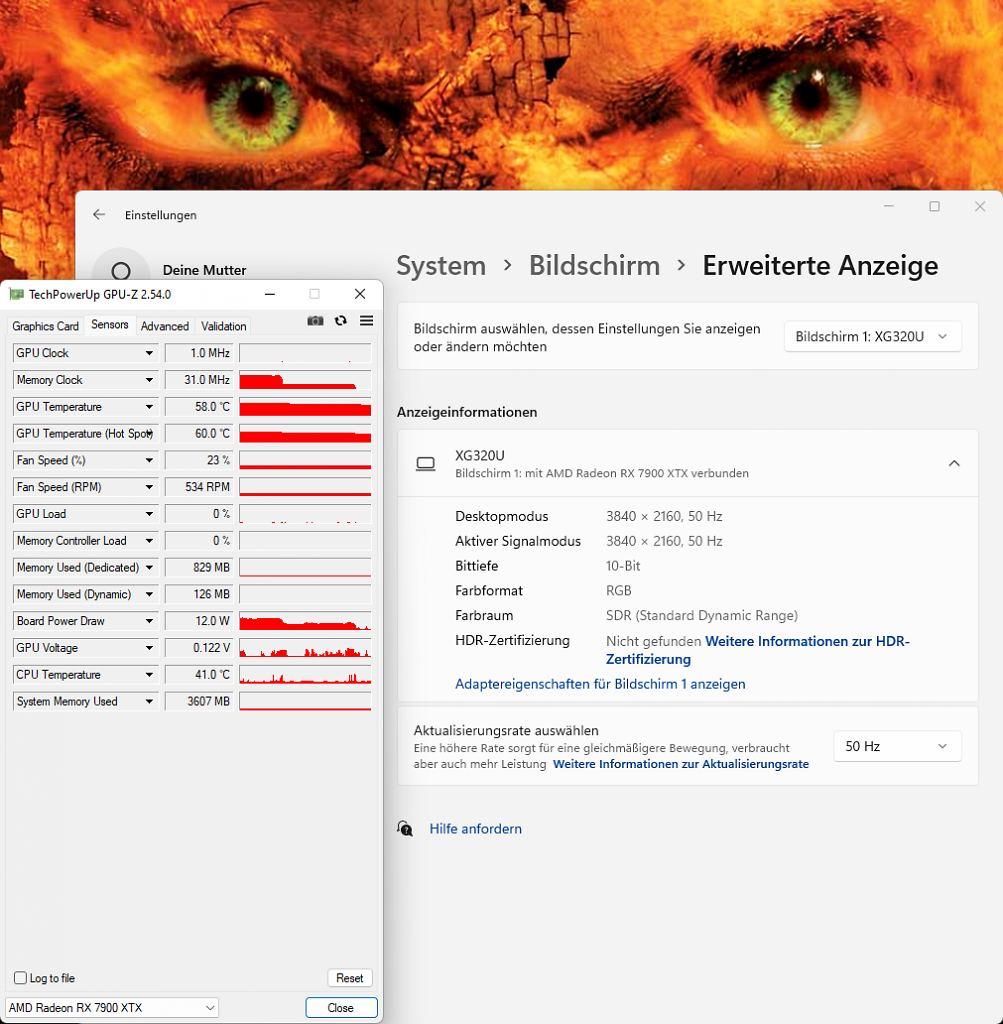Image resolution: width=1003 pixels, height=1024 pixels.
Task: Click the Bittiefe value 10-Bit
Action: pos(623,566)
